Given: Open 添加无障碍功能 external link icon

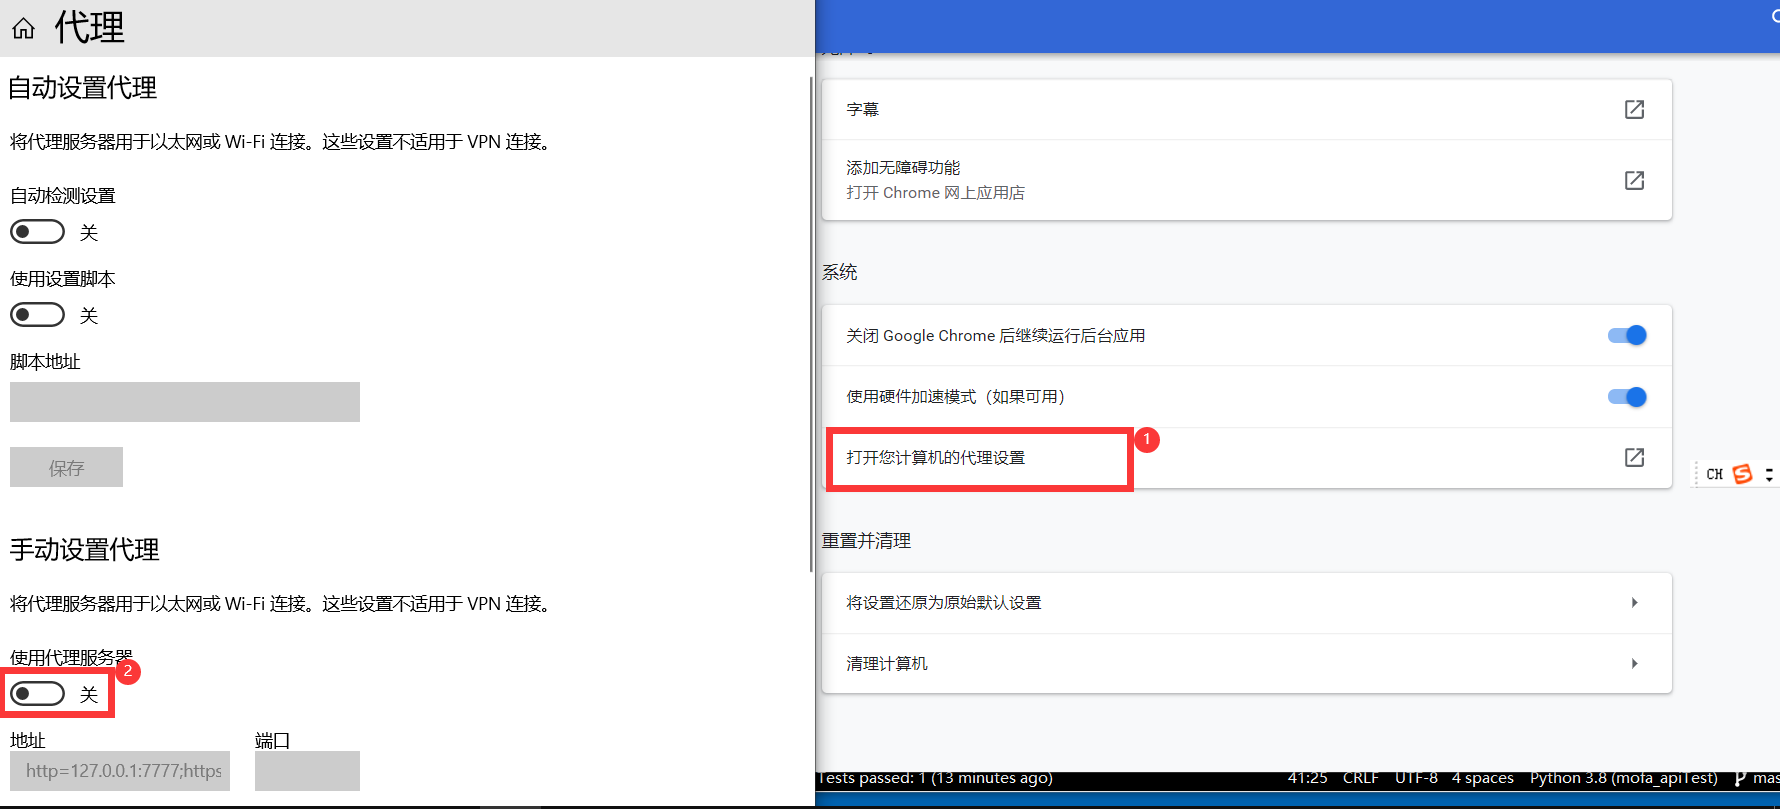Looking at the screenshot, I should click(1634, 180).
